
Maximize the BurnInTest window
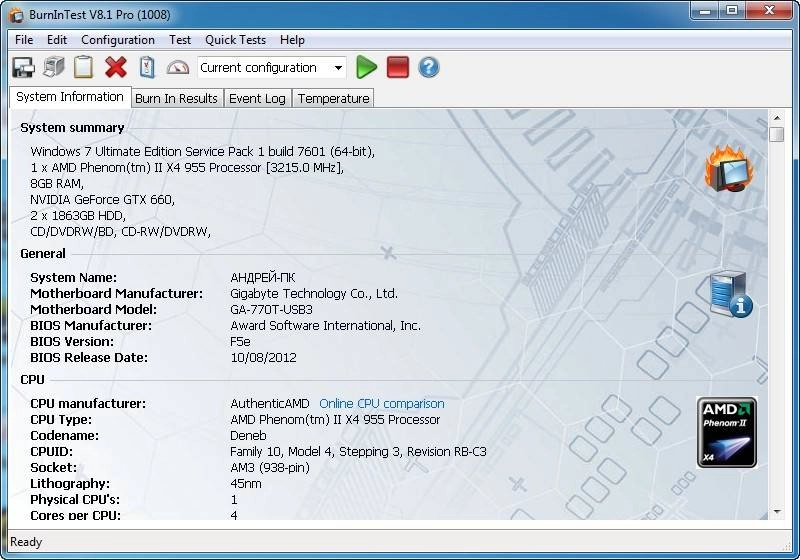[x=732, y=11]
